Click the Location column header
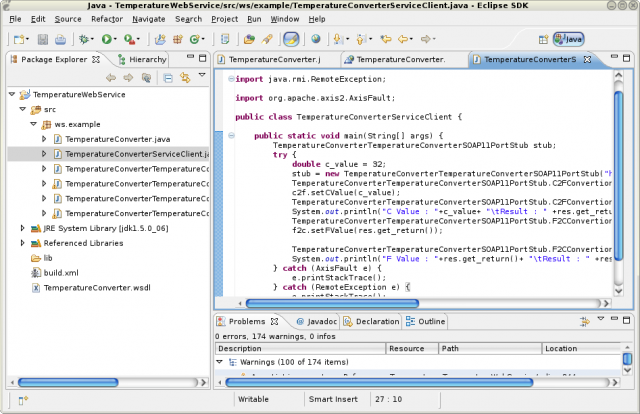640x414 pixels. pyautogui.click(x=581, y=349)
